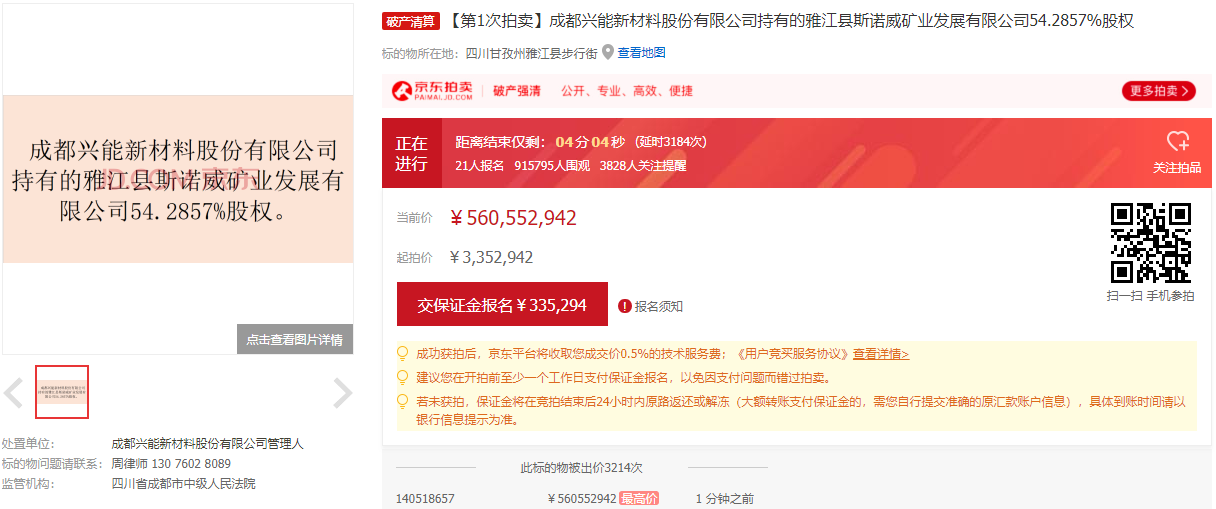This screenshot has height=509, width=1216.
Task: Click the QR code for mobile bidding
Action: tap(1150, 243)
